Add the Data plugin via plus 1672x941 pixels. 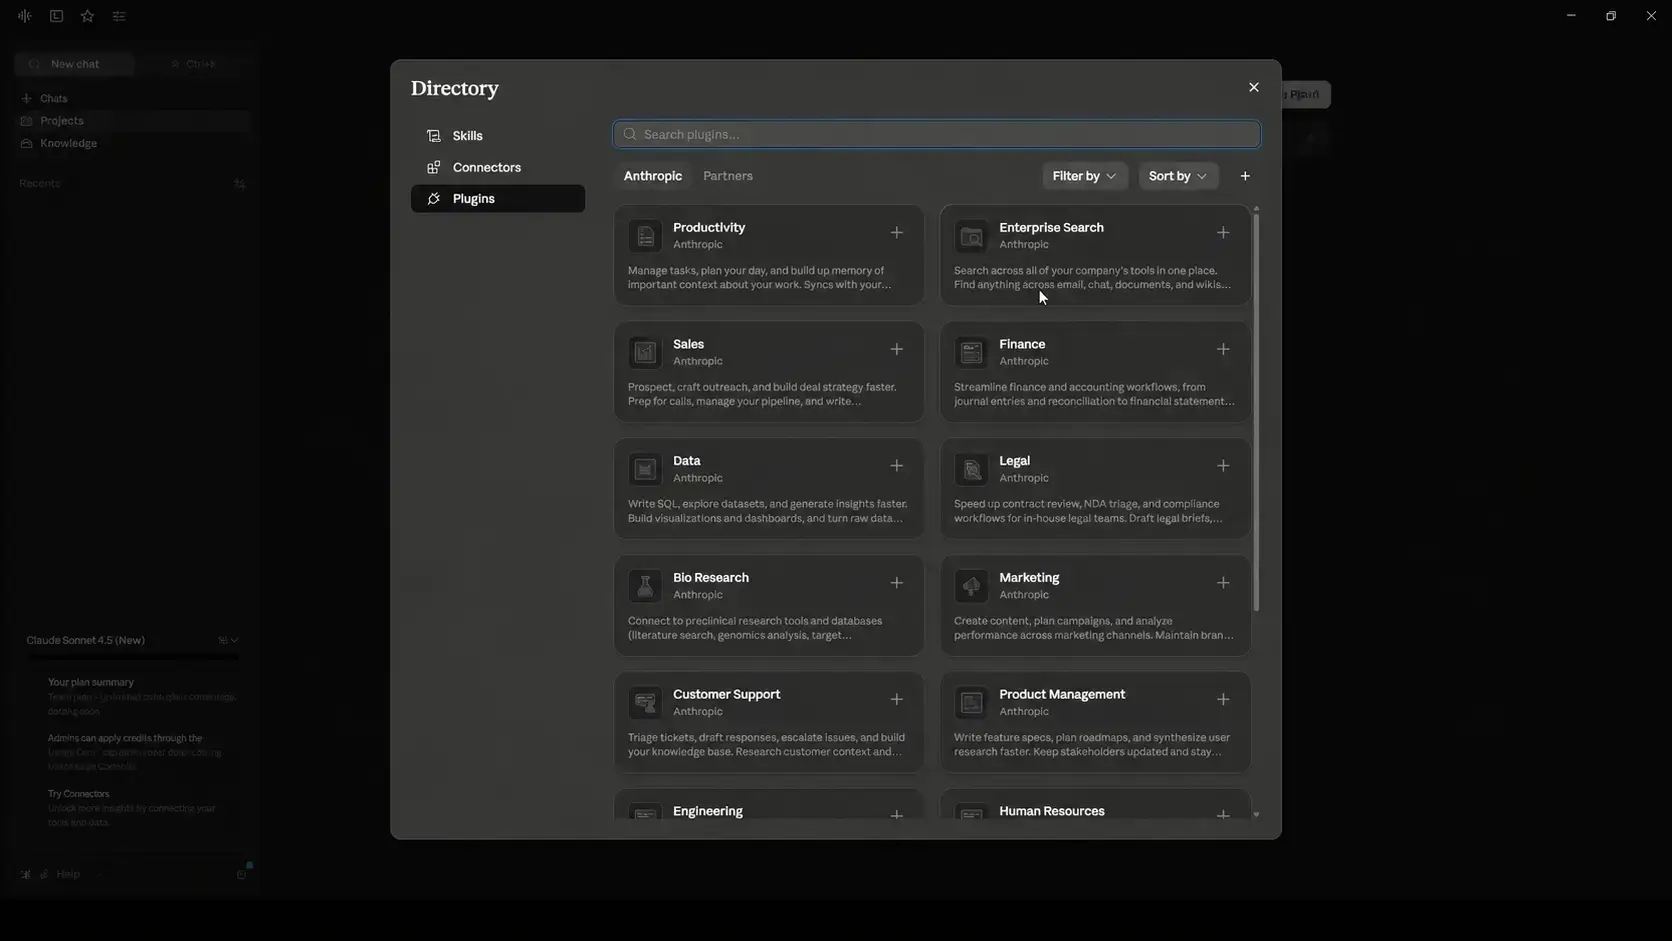(x=896, y=466)
